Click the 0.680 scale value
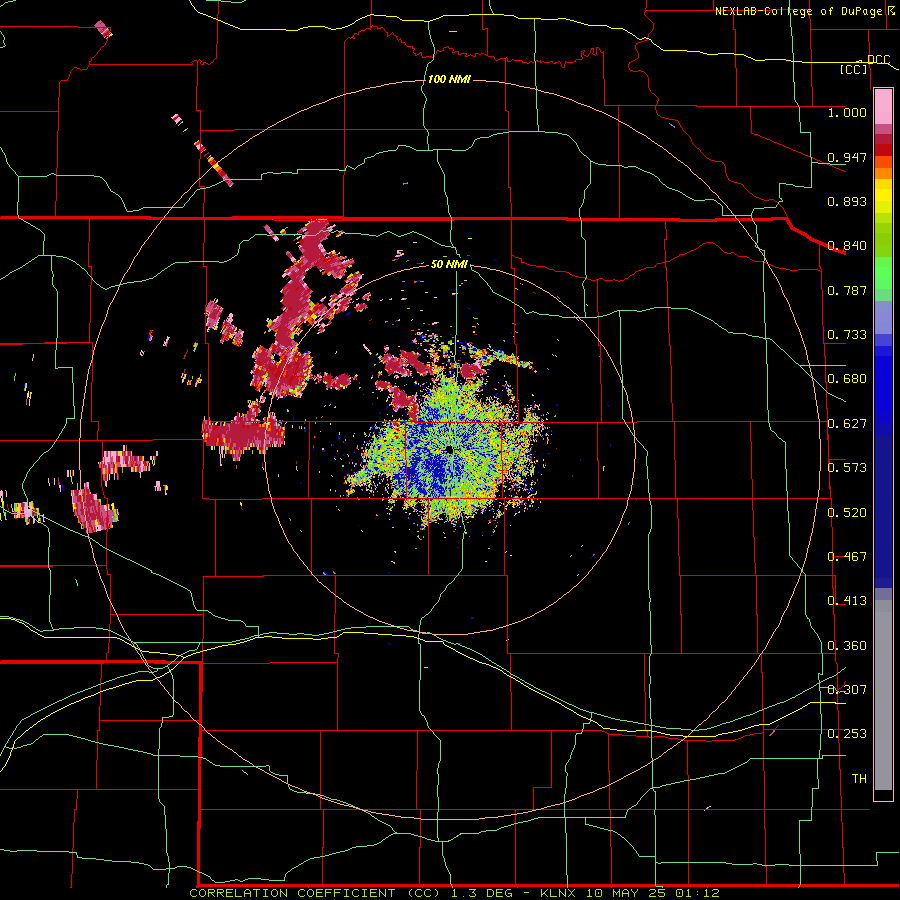The width and height of the screenshot is (900, 900). pos(847,379)
